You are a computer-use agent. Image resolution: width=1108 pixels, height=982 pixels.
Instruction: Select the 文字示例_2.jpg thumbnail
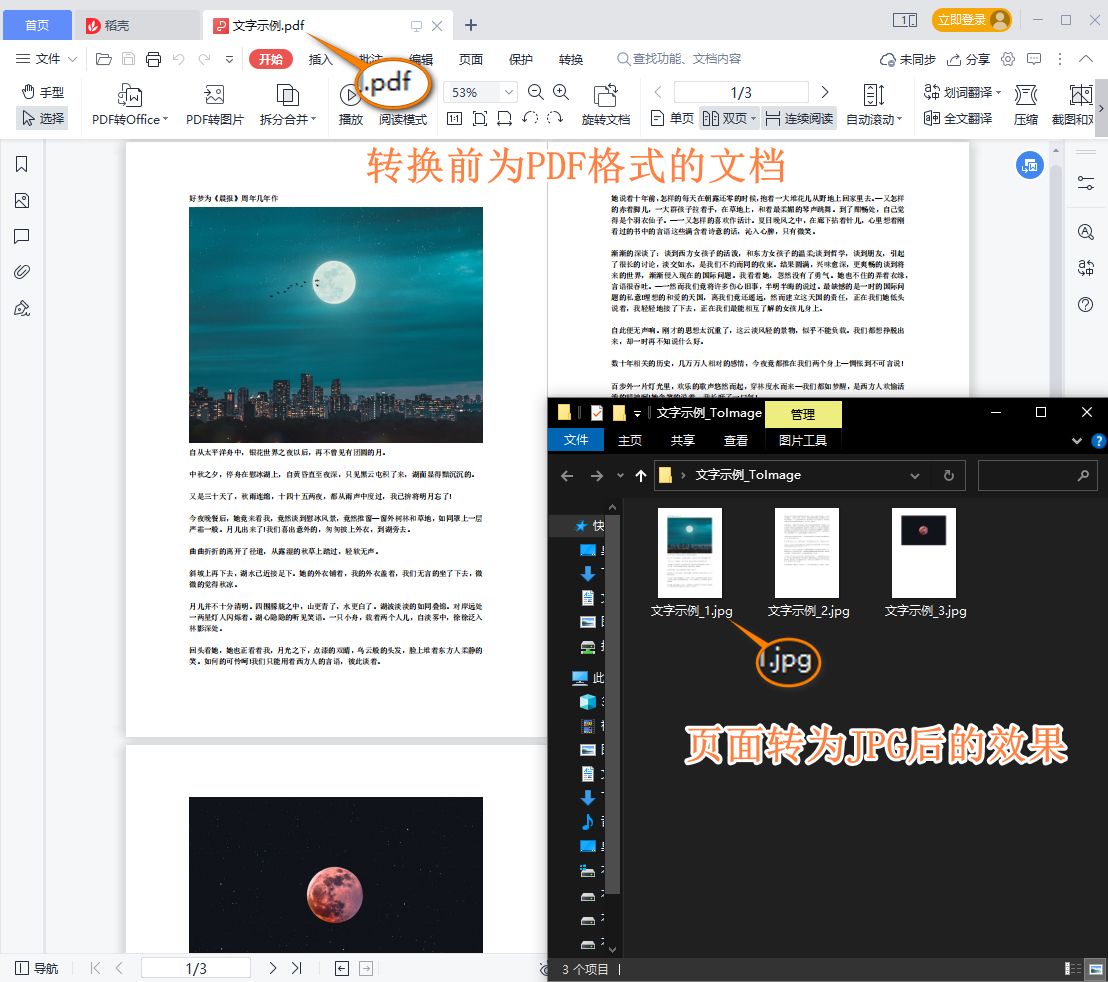click(806, 552)
